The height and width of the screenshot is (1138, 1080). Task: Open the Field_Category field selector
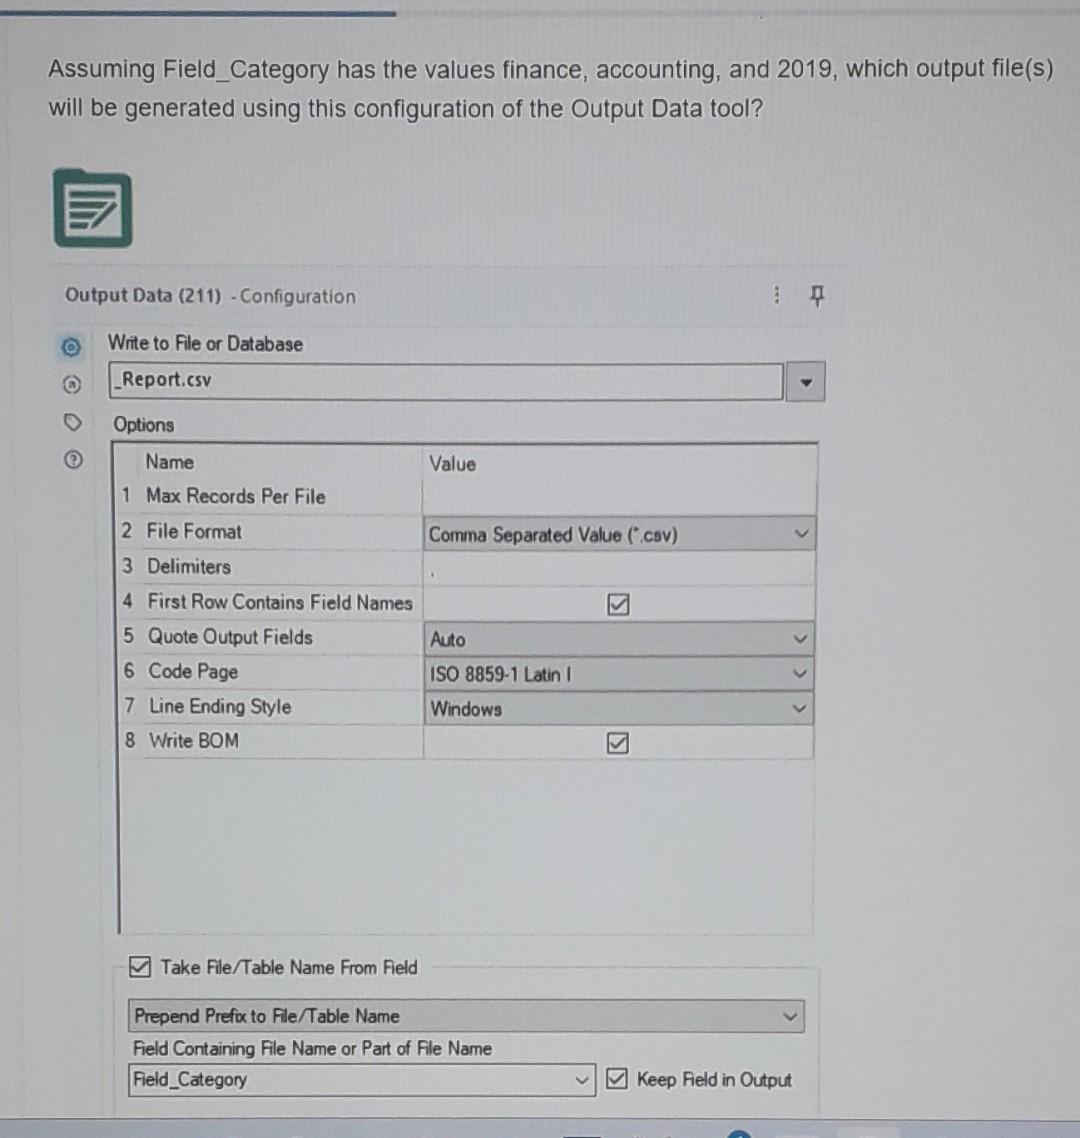583,1079
